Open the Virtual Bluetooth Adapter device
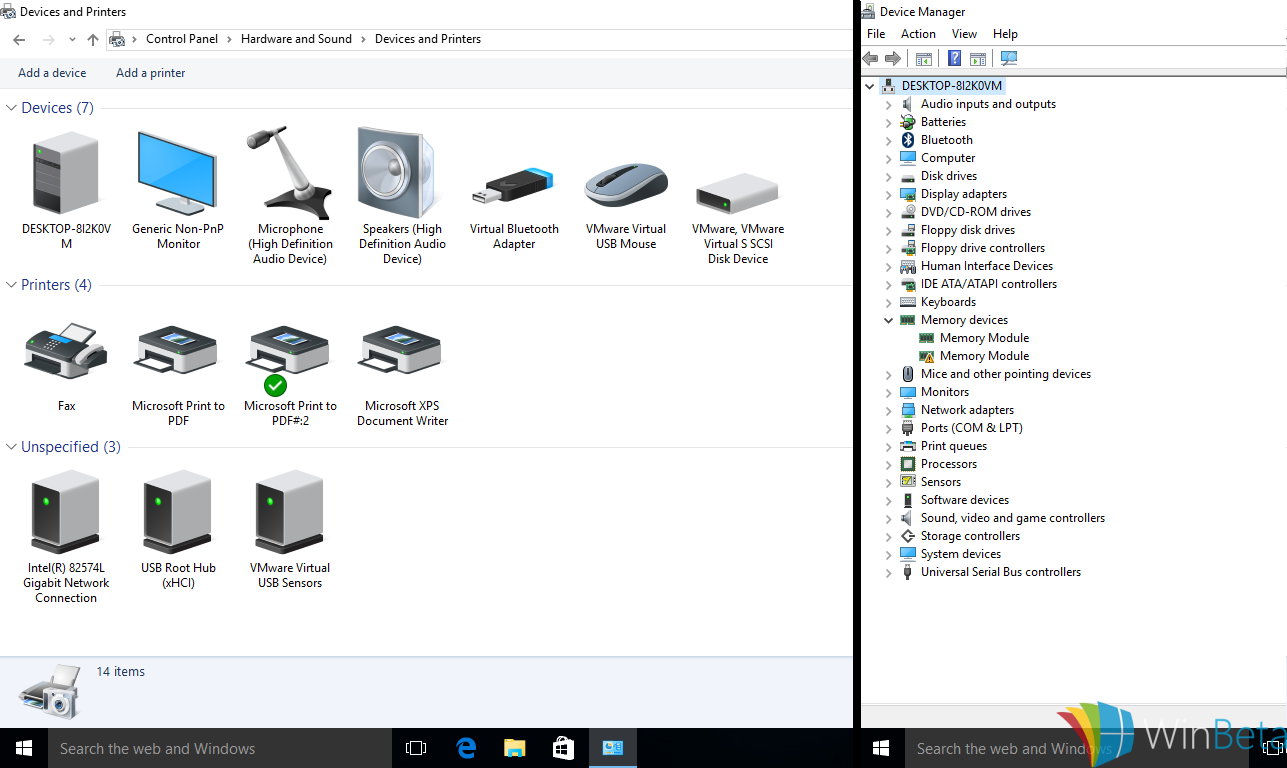Screen dimensions: 1287x768 pos(514,185)
